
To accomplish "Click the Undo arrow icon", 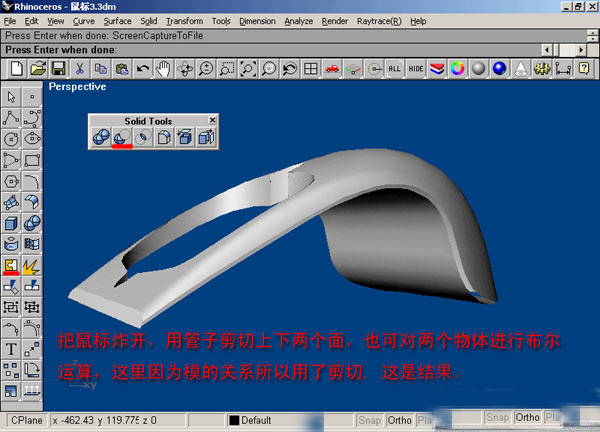I will 142,68.
